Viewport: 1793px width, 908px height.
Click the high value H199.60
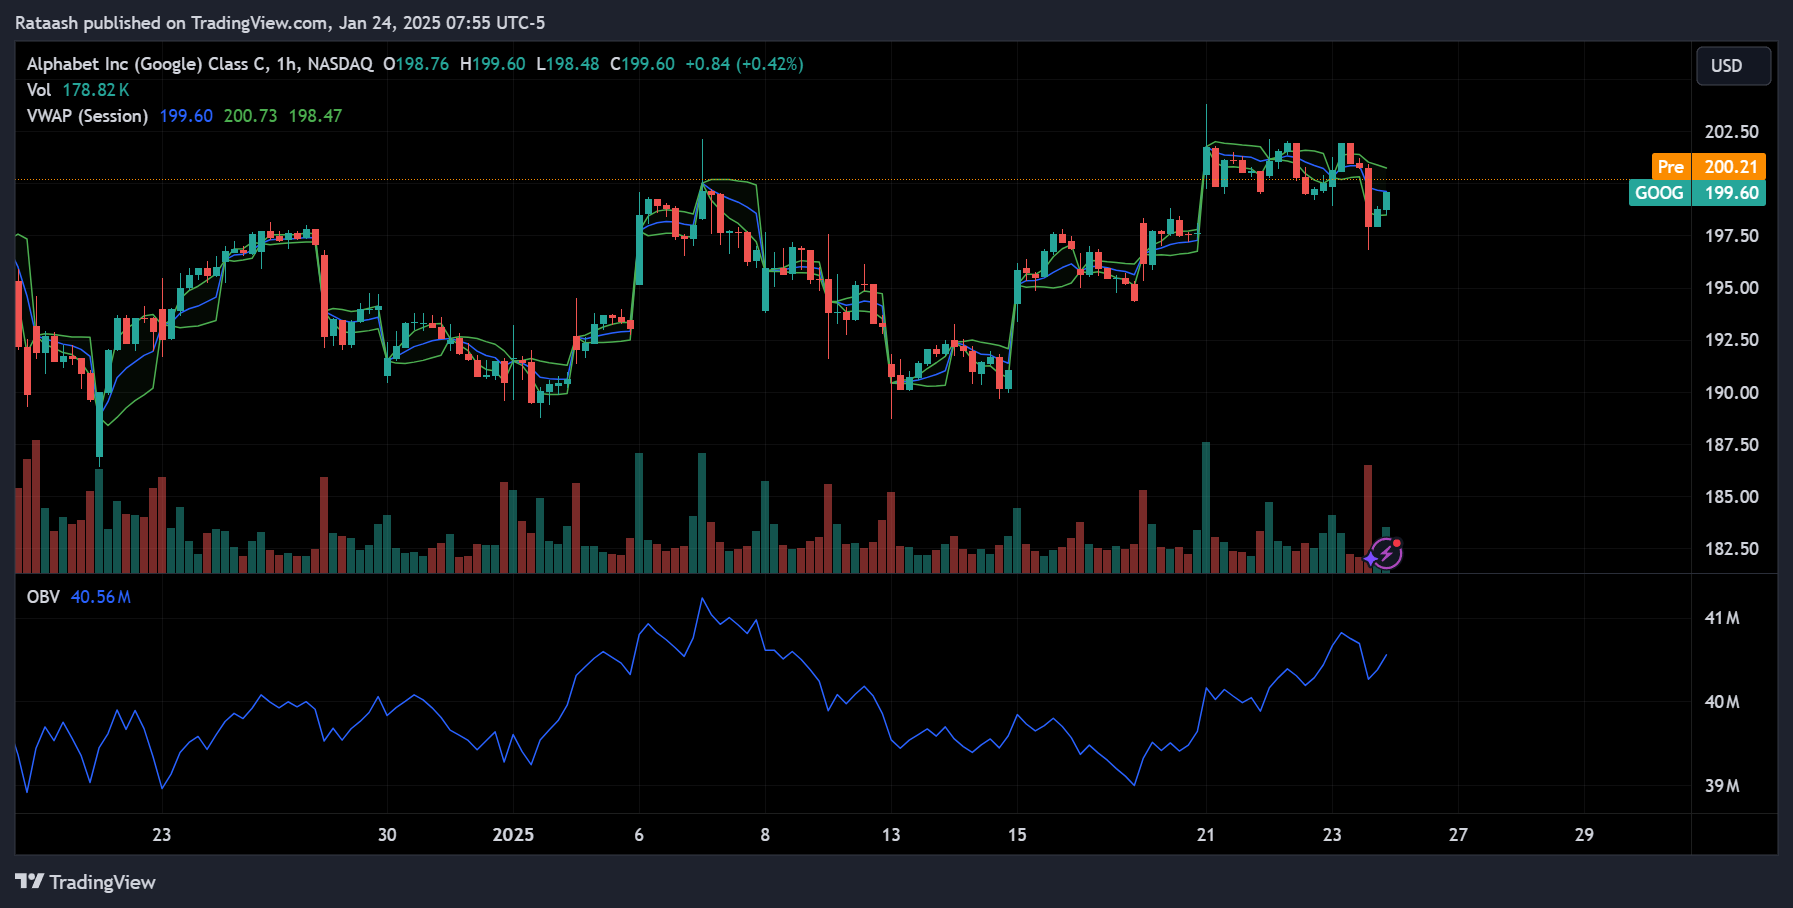(x=493, y=64)
